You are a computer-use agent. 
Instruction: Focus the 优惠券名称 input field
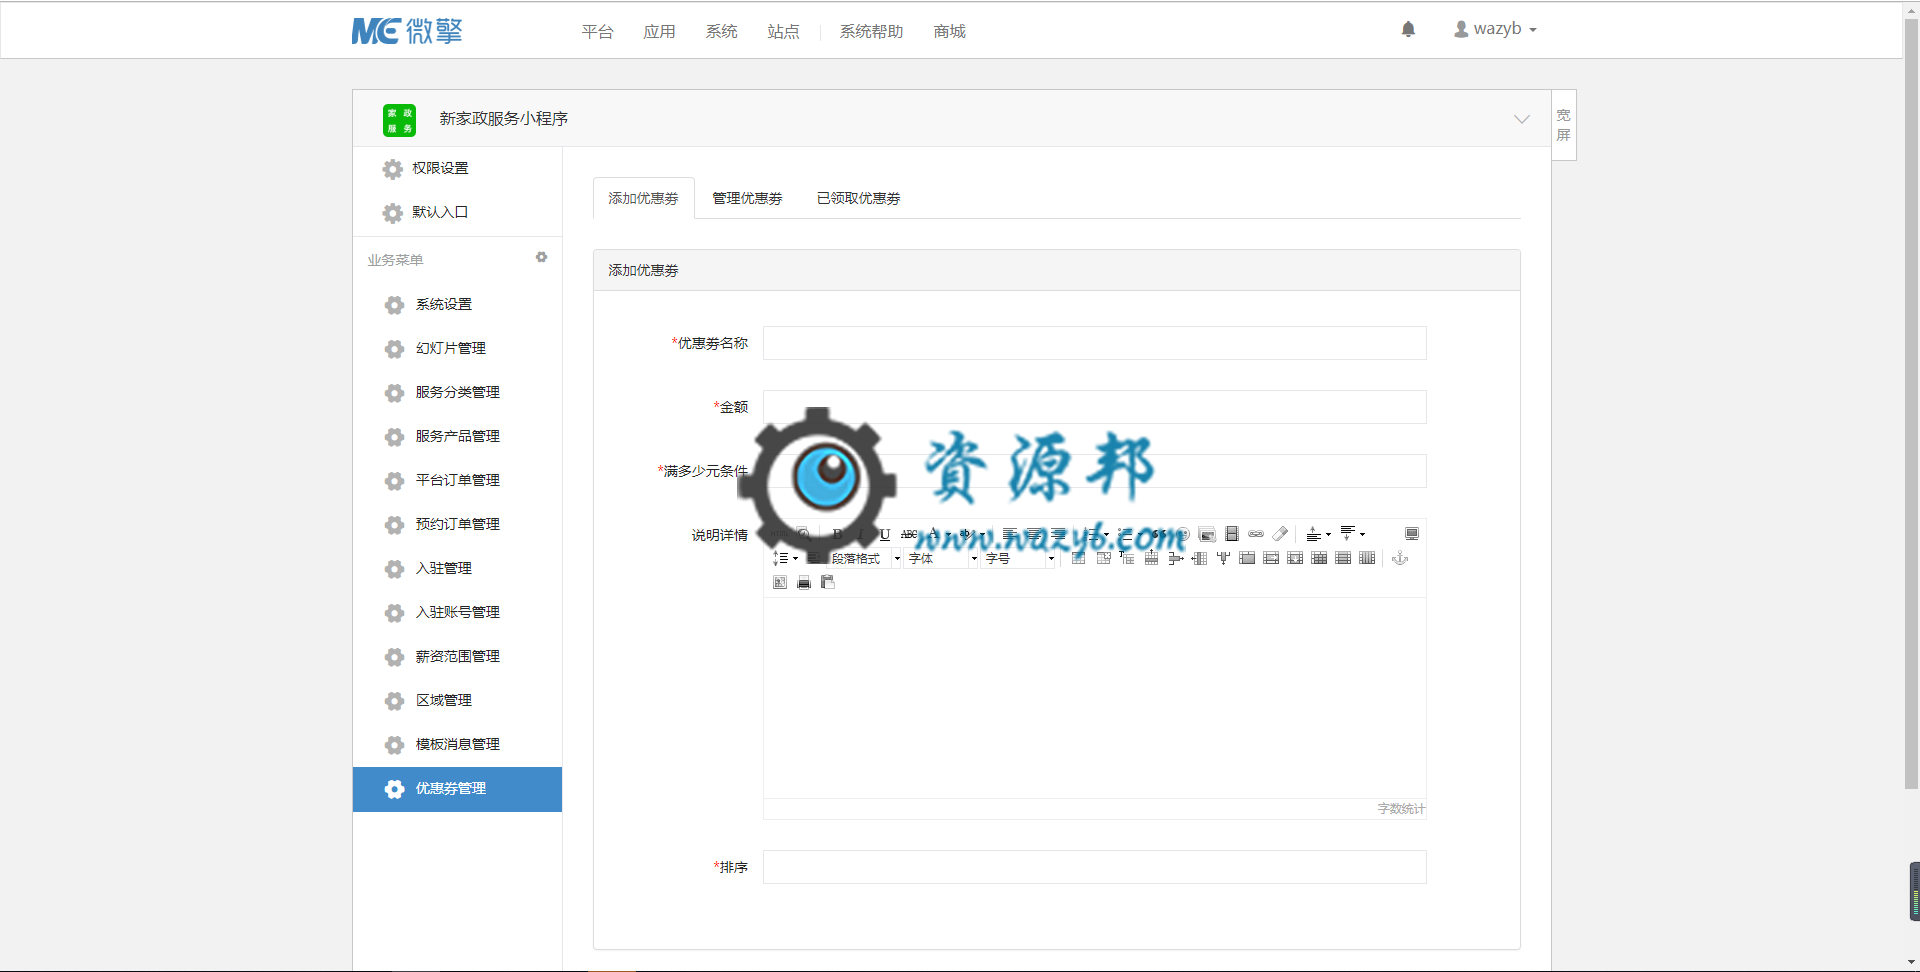coord(1094,343)
